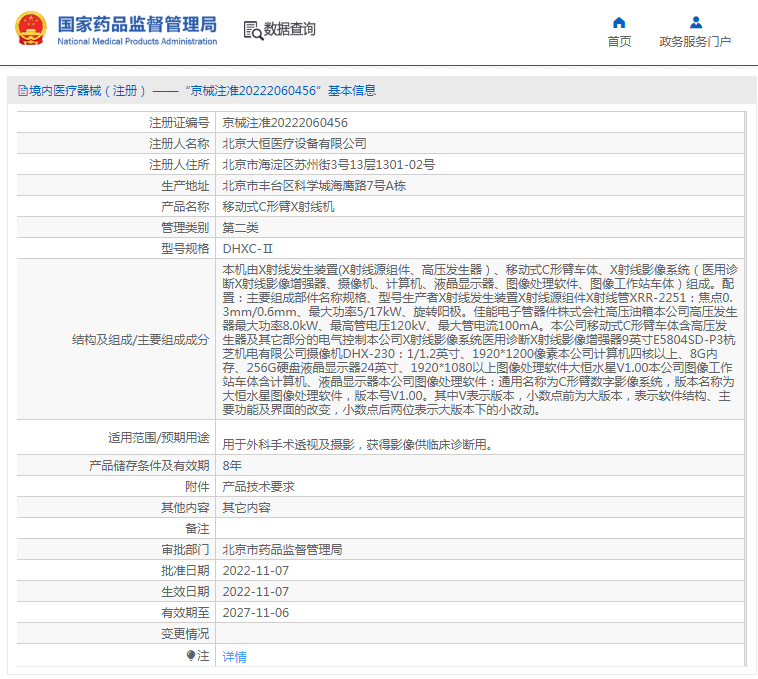This screenshot has height=679, width=758.
Task: Select 北京市药品监督管理局 approval department
Action: [x=282, y=549]
